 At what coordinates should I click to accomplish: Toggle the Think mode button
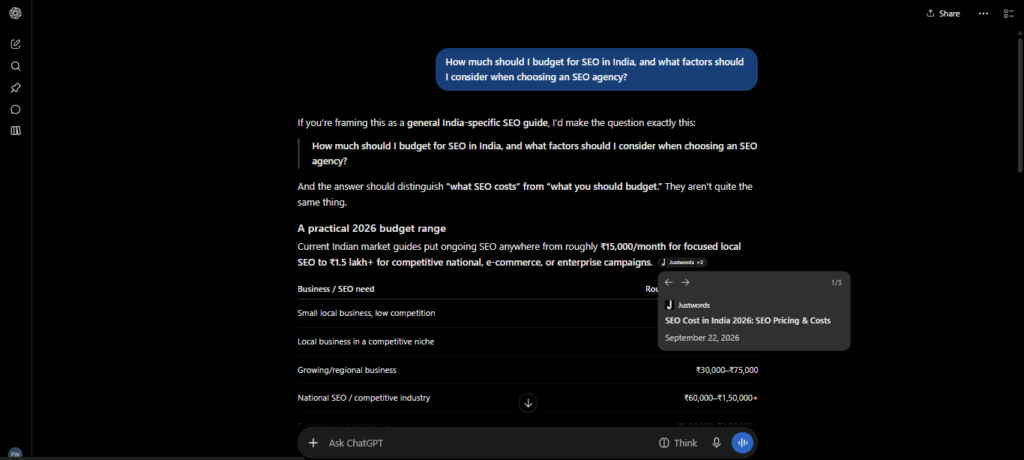point(678,443)
